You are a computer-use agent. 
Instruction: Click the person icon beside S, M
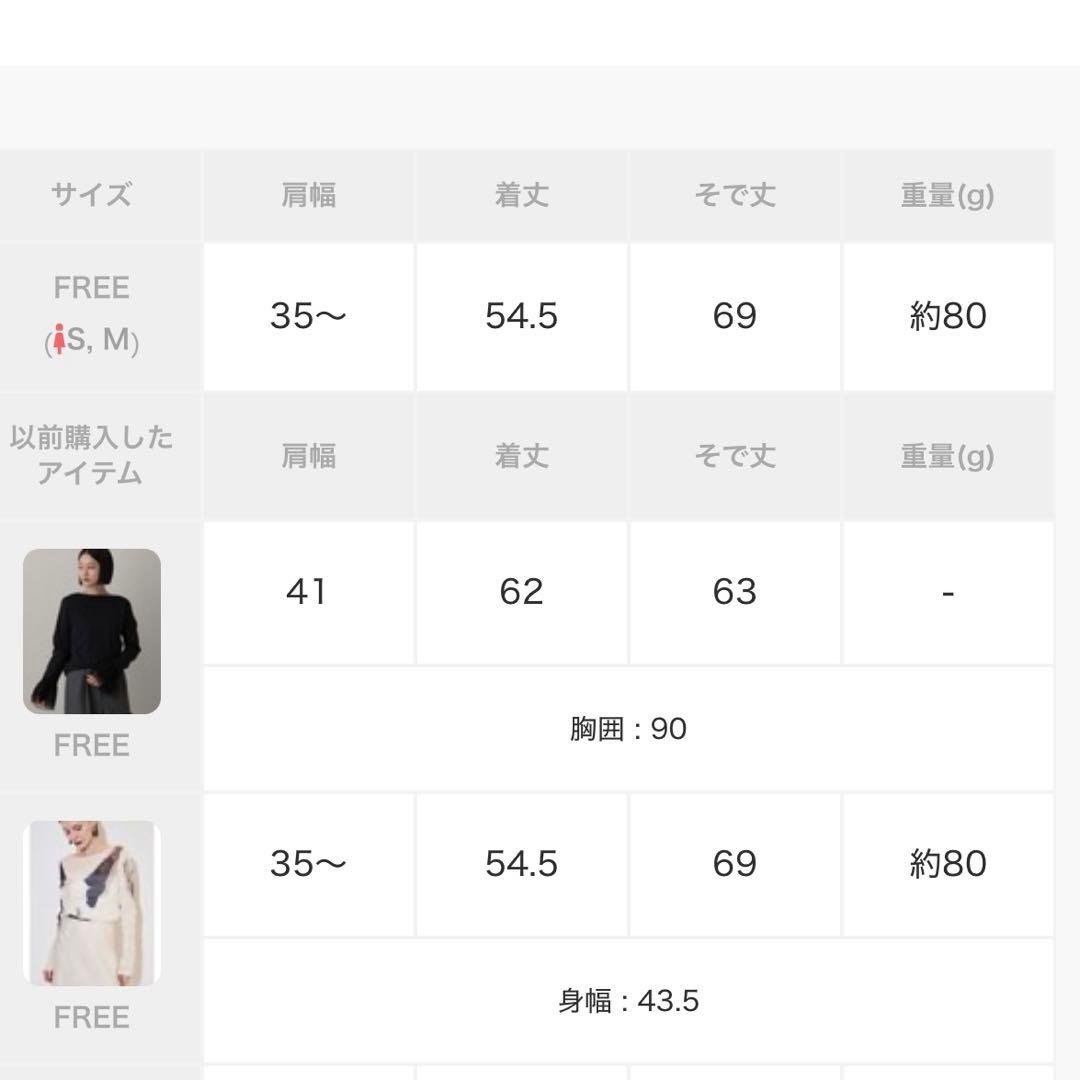click(60, 341)
